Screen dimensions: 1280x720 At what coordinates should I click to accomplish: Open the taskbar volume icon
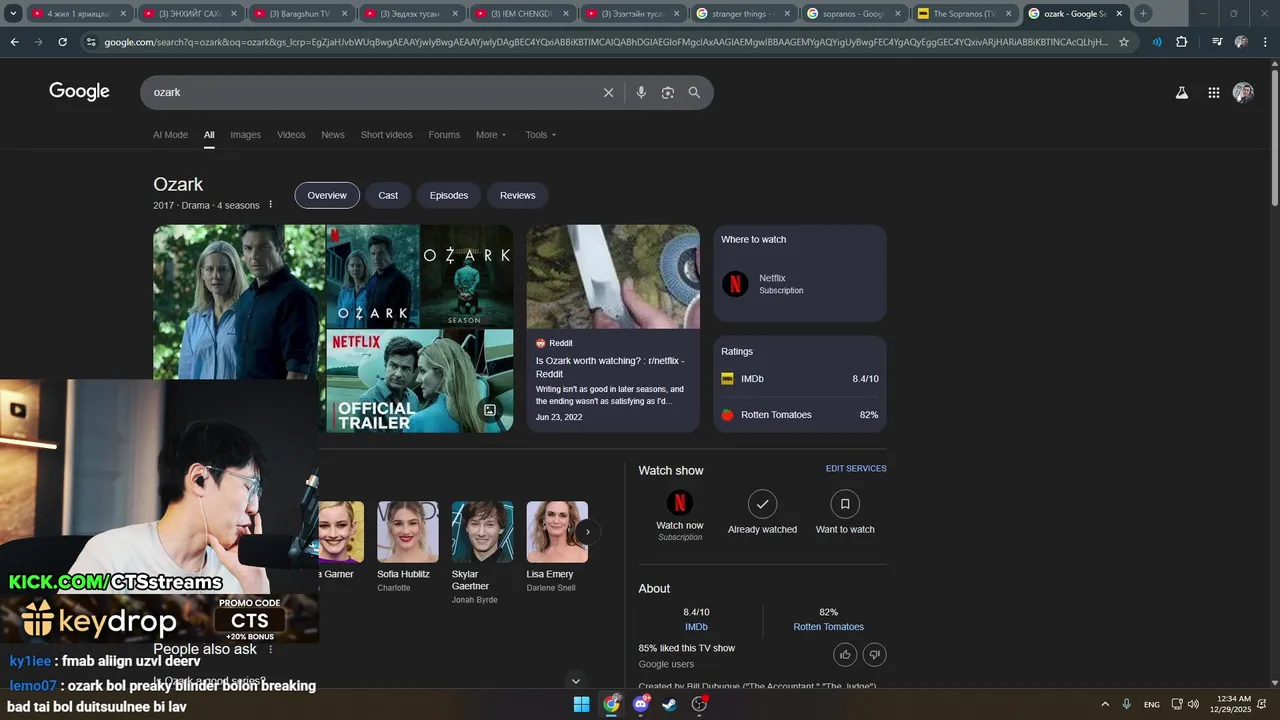(1193, 704)
